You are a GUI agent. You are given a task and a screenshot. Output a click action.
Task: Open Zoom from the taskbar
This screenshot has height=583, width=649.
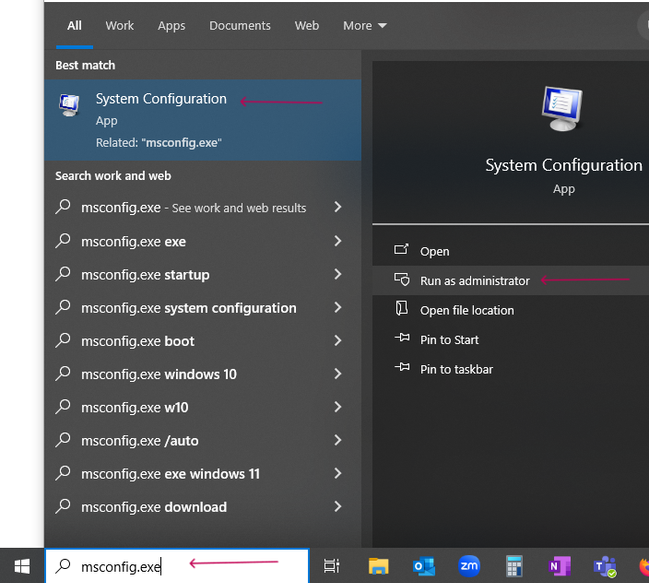469,566
